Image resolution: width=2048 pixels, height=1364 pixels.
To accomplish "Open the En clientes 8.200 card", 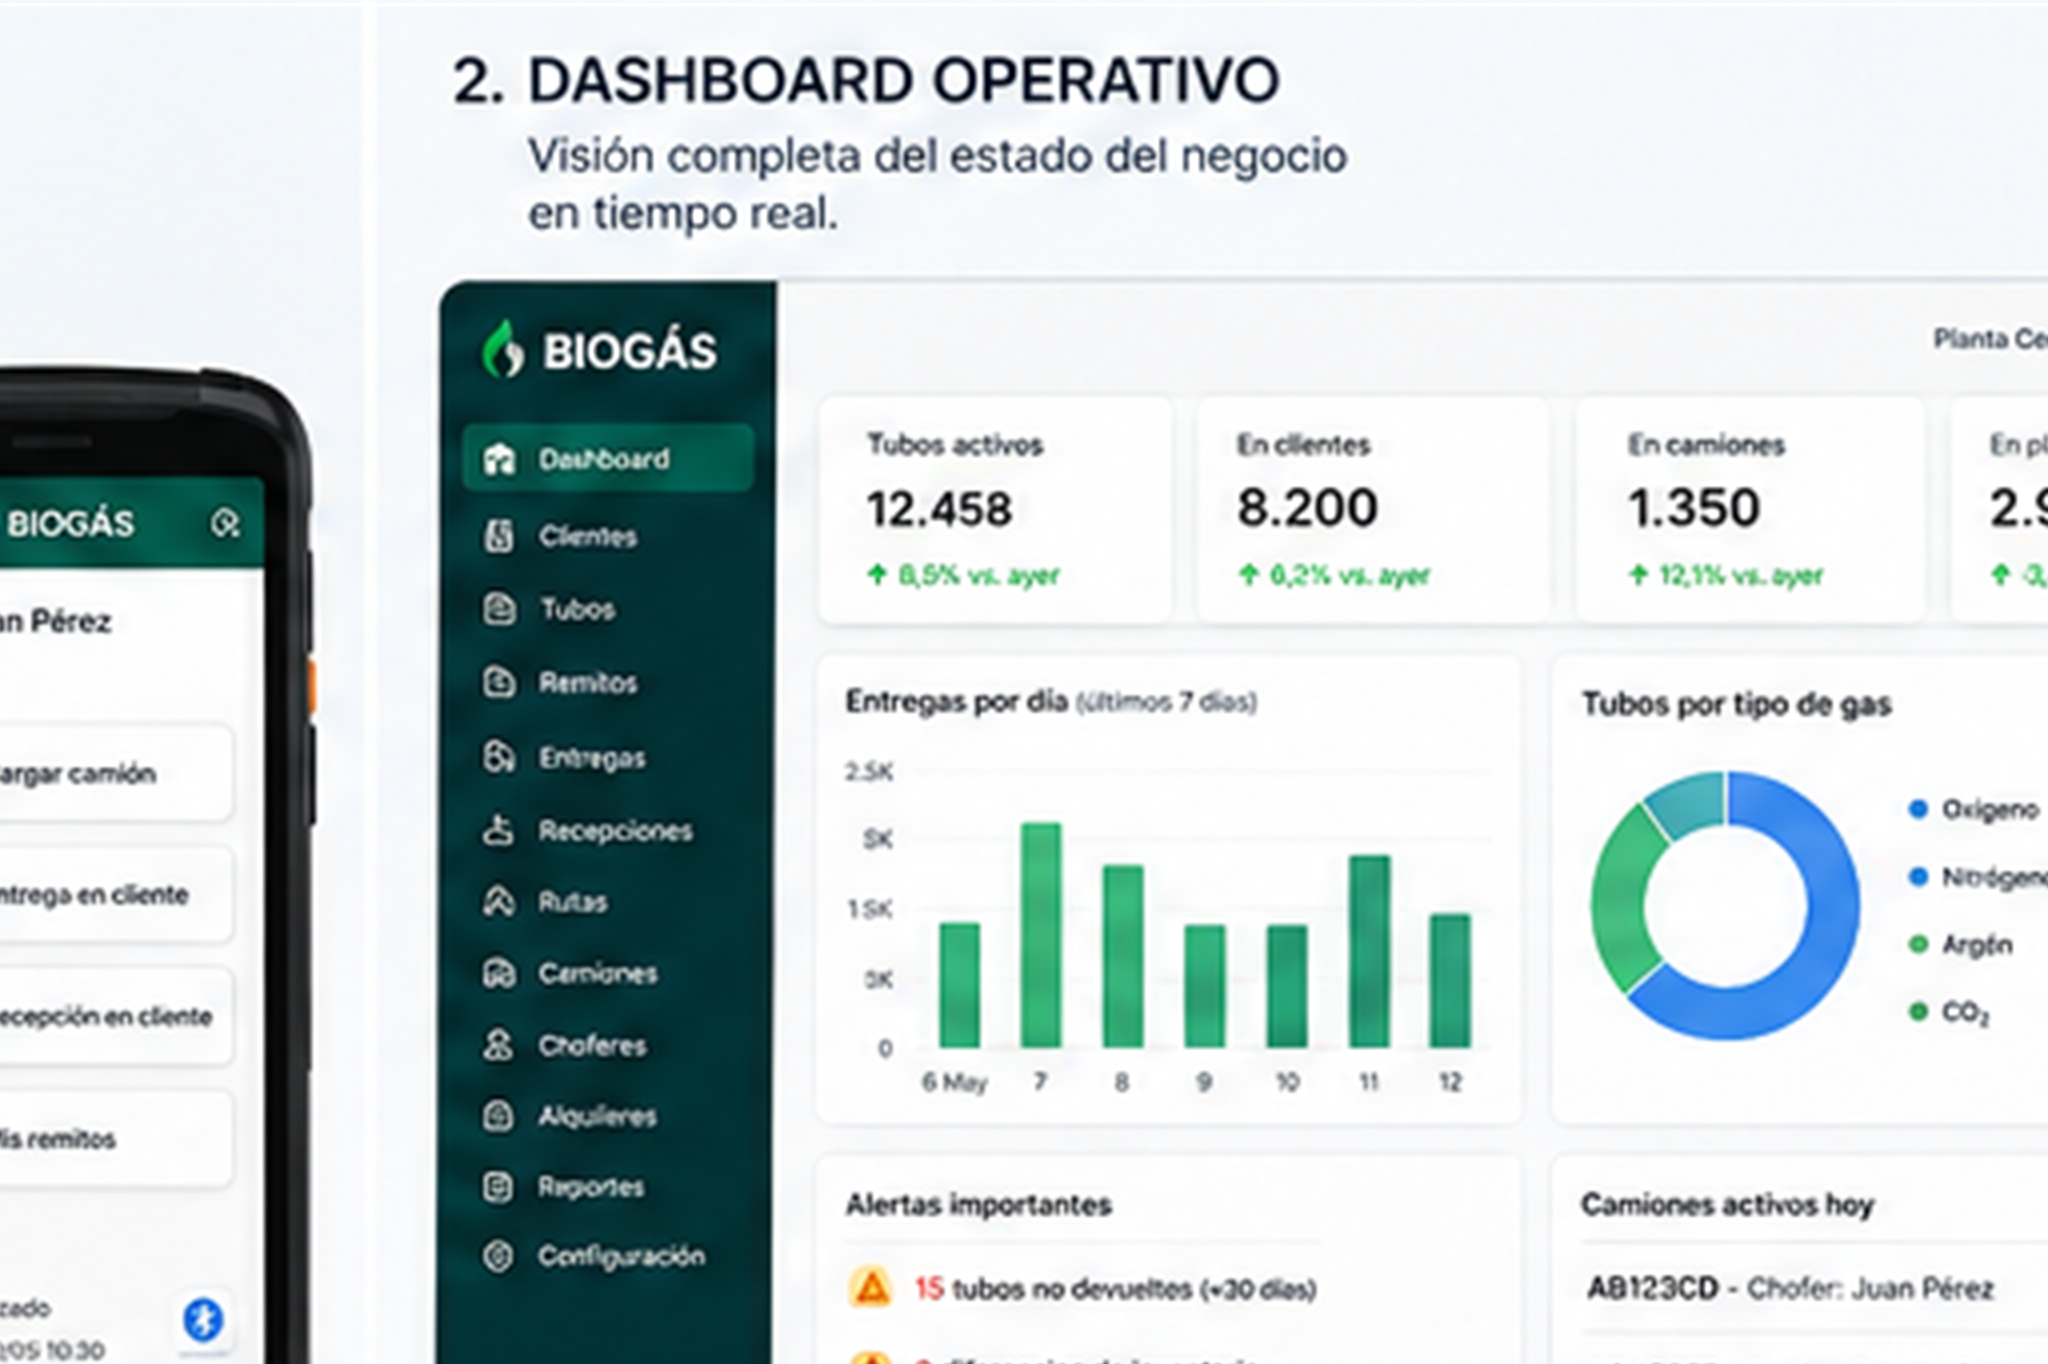I will tap(1372, 510).
